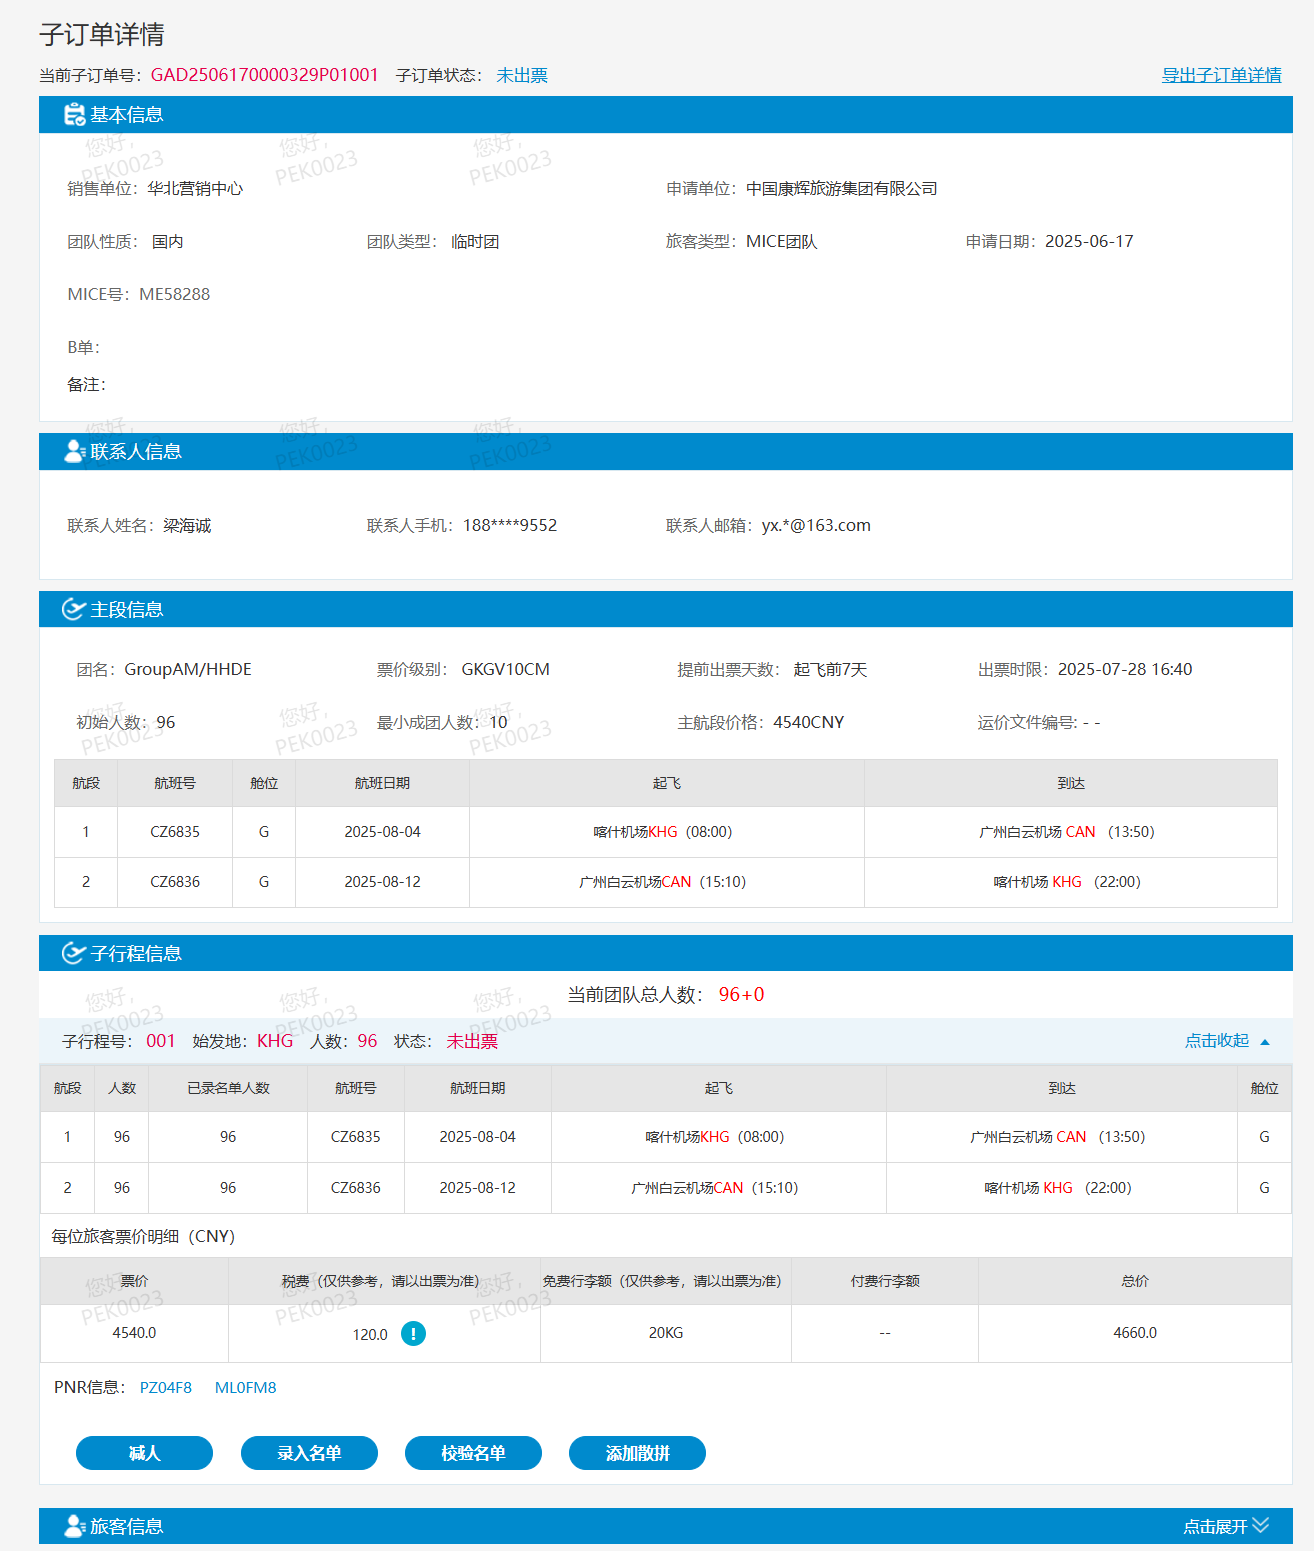1314x1551 pixels.
Task: Click the main segment plane icon
Action: [74, 610]
